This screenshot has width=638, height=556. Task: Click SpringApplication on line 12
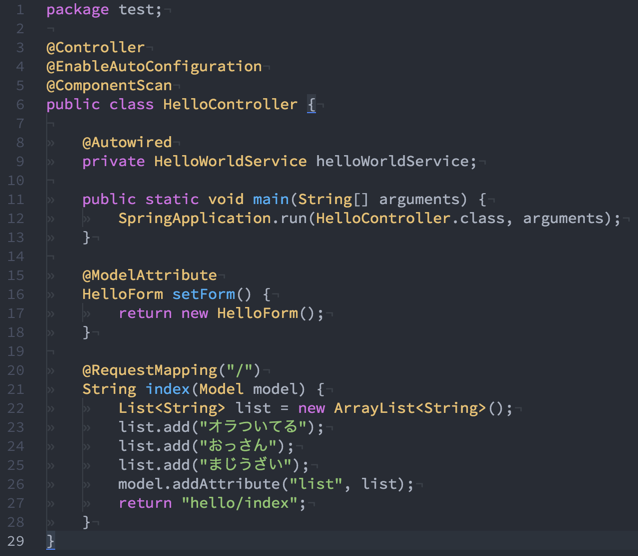click(194, 219)
